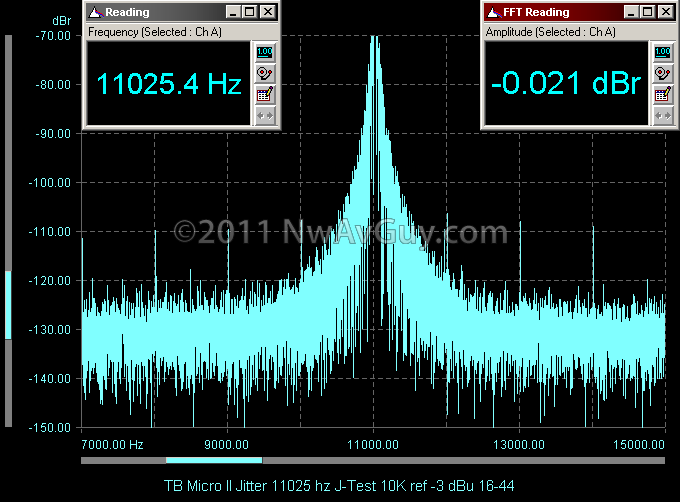Screen dimensions: 680x502
Task: Minimize the FFT Reading window
Action: [631, 12]
